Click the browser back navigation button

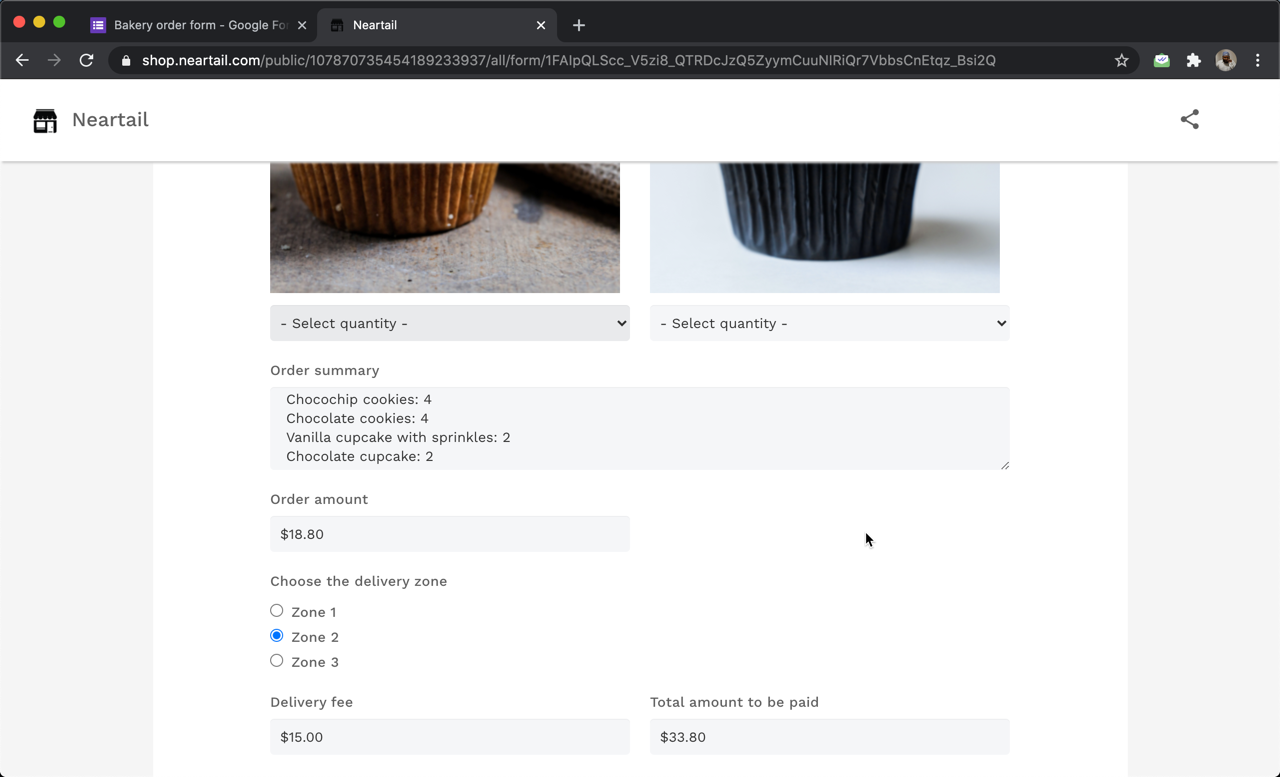click(22, 60)
